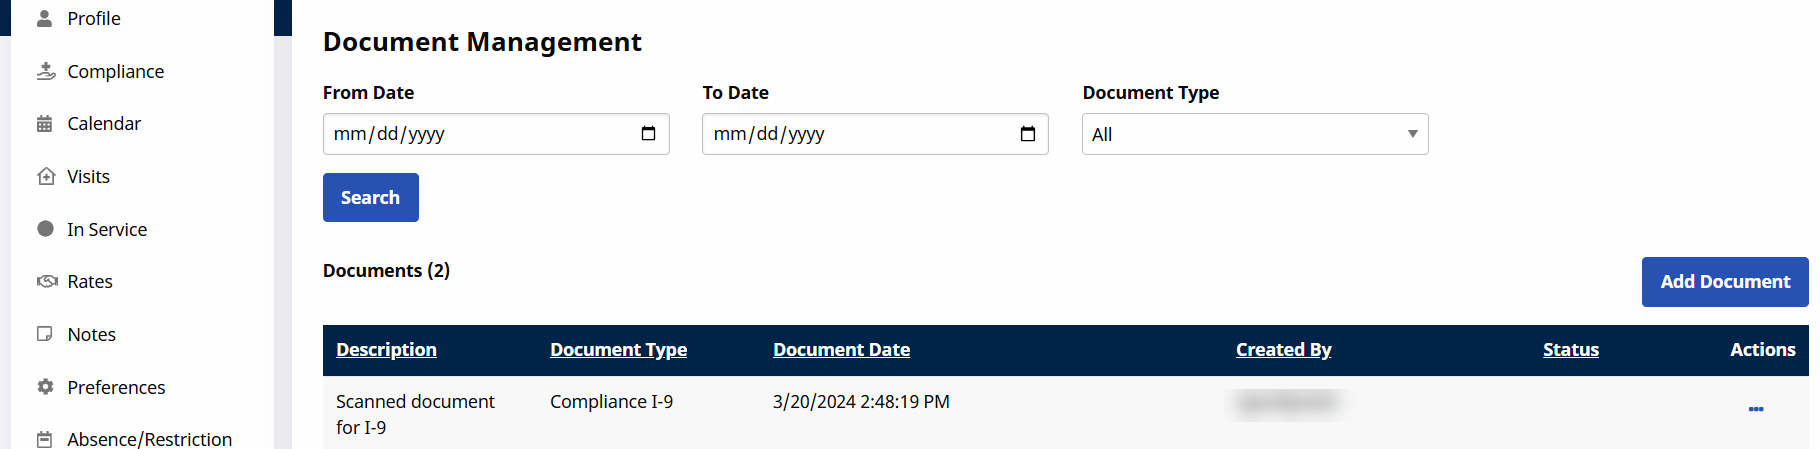
Task: Click the In Service circle icon
Action: 45,229
